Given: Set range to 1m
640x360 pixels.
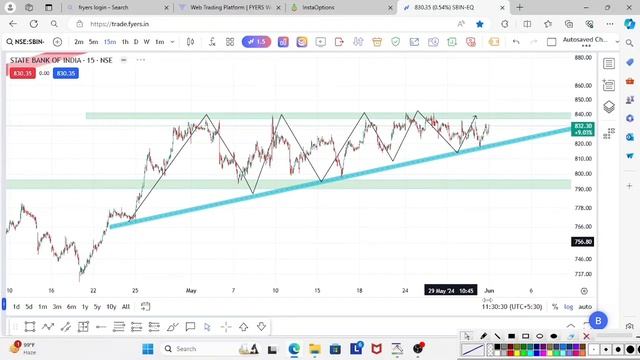Looking at the screenshot, I should (42, 307).
